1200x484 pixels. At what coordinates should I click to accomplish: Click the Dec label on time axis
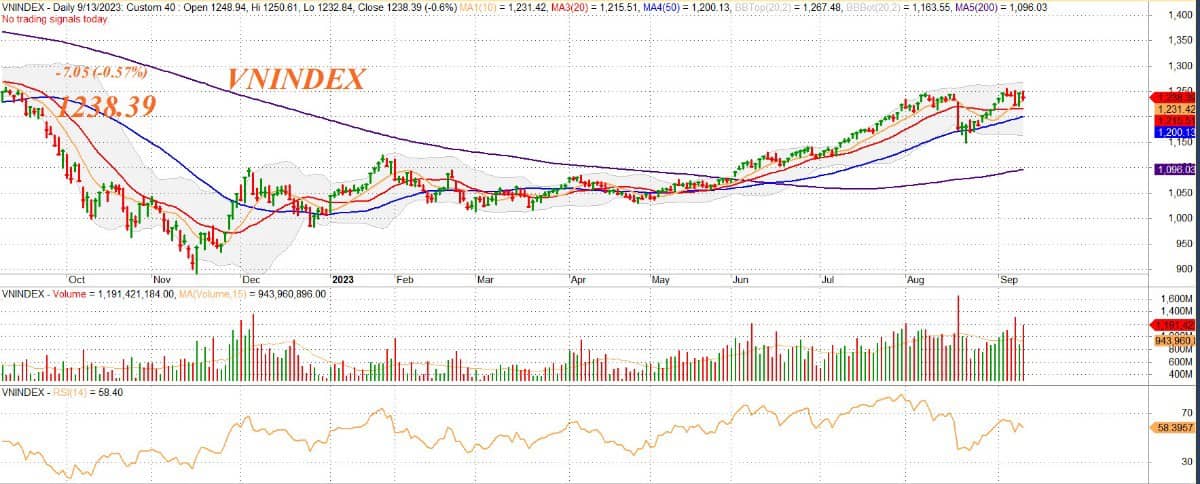251,281
